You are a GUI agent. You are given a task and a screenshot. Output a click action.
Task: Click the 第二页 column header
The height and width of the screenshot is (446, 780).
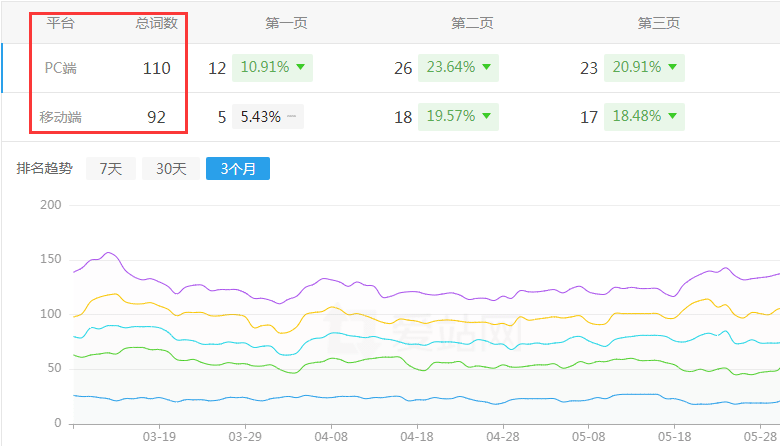[x=472, y=22]
